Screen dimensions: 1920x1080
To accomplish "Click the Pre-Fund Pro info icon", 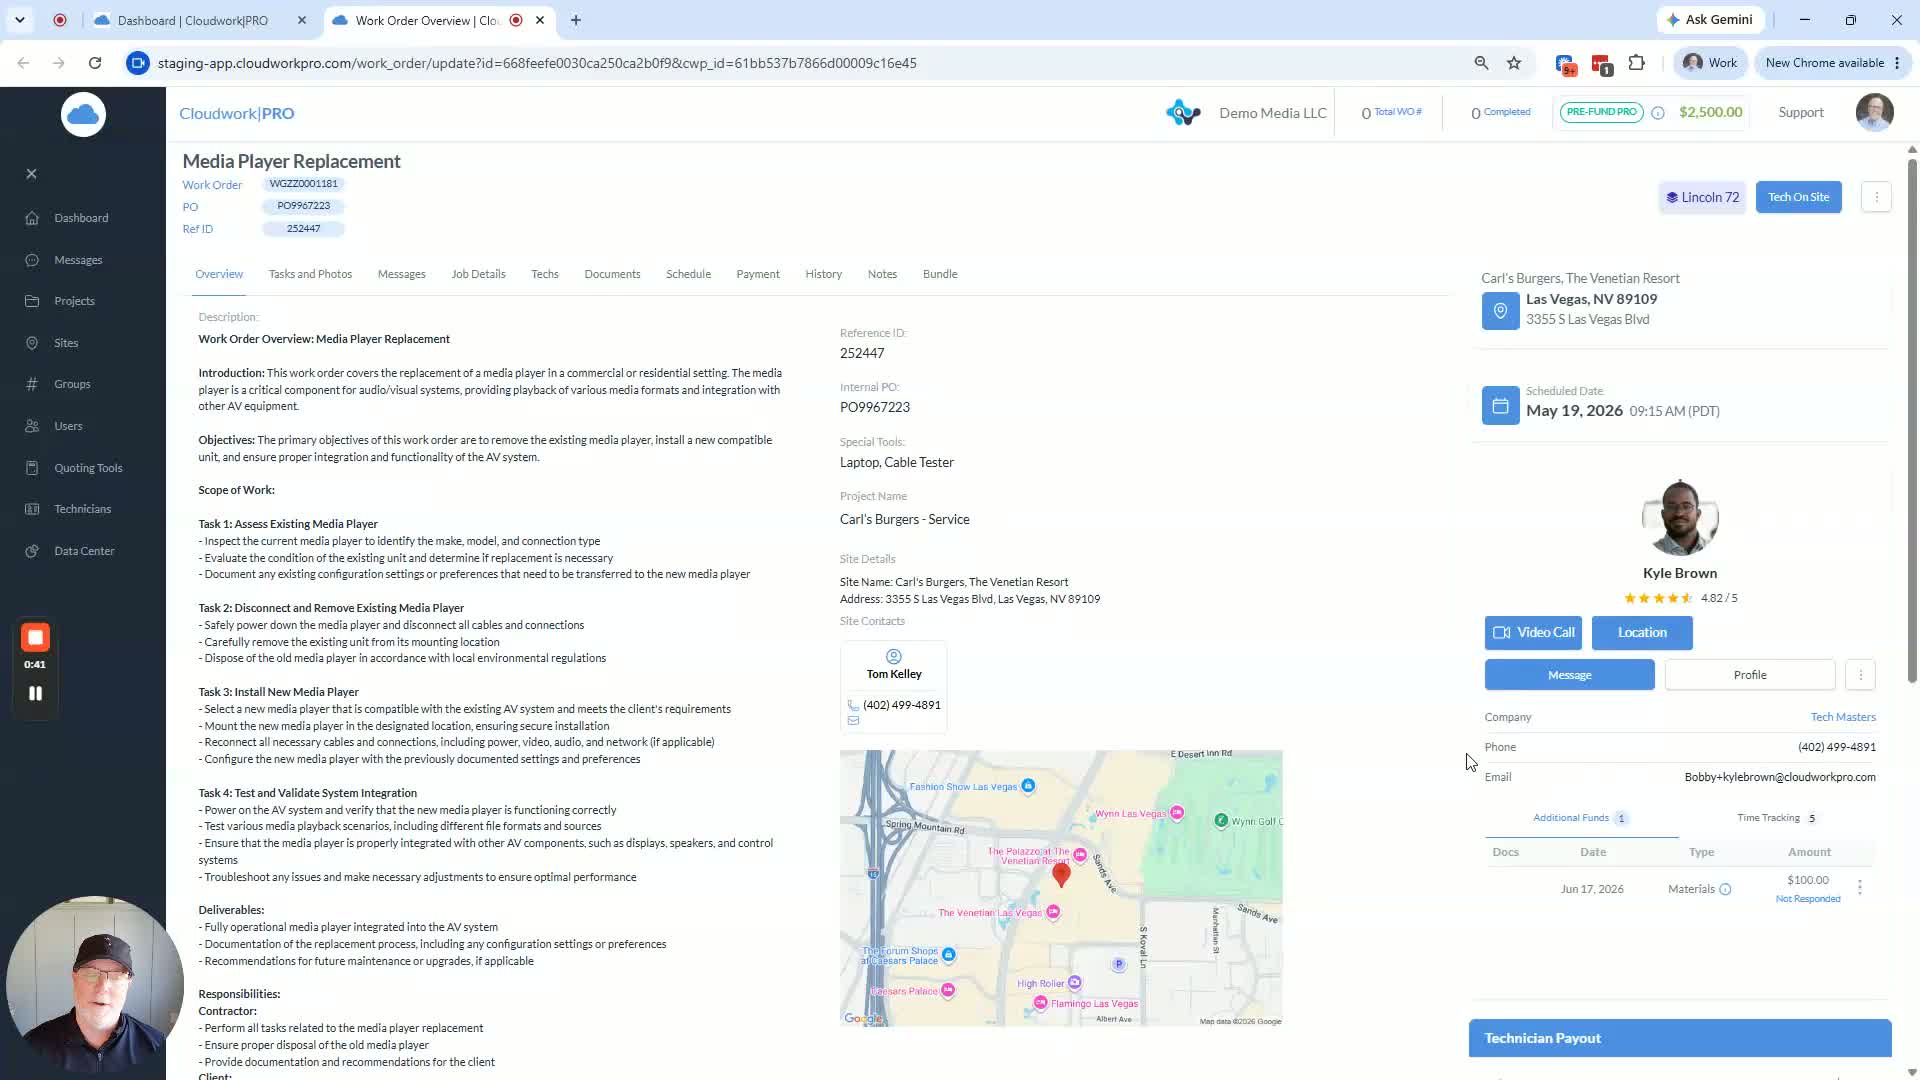I will click(1658, 113).
